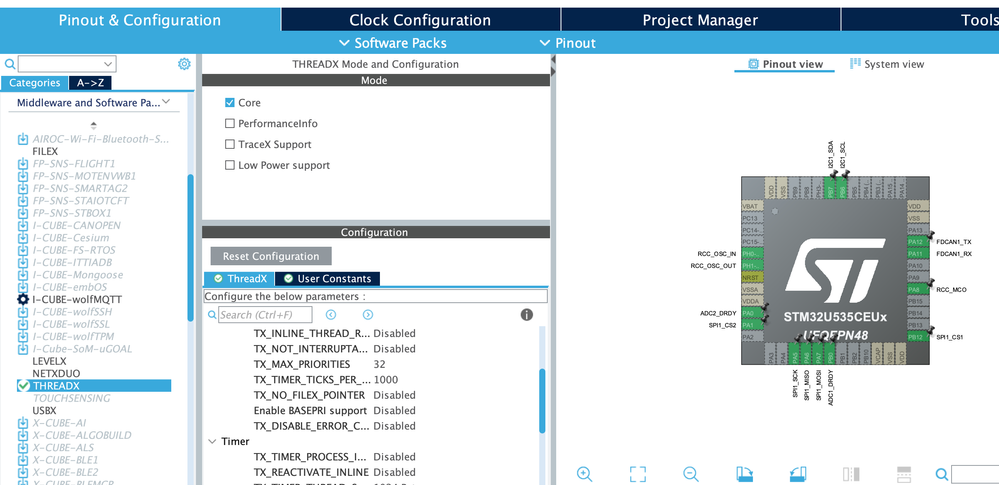Click the parameter list vertical scrollbar
The width and height of the screenshot is (999, 485).
coord(542,402)
